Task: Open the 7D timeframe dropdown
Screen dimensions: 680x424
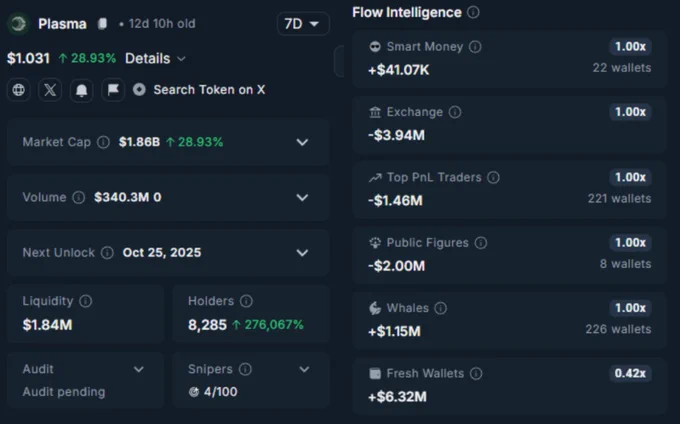Action: point(303,23)
